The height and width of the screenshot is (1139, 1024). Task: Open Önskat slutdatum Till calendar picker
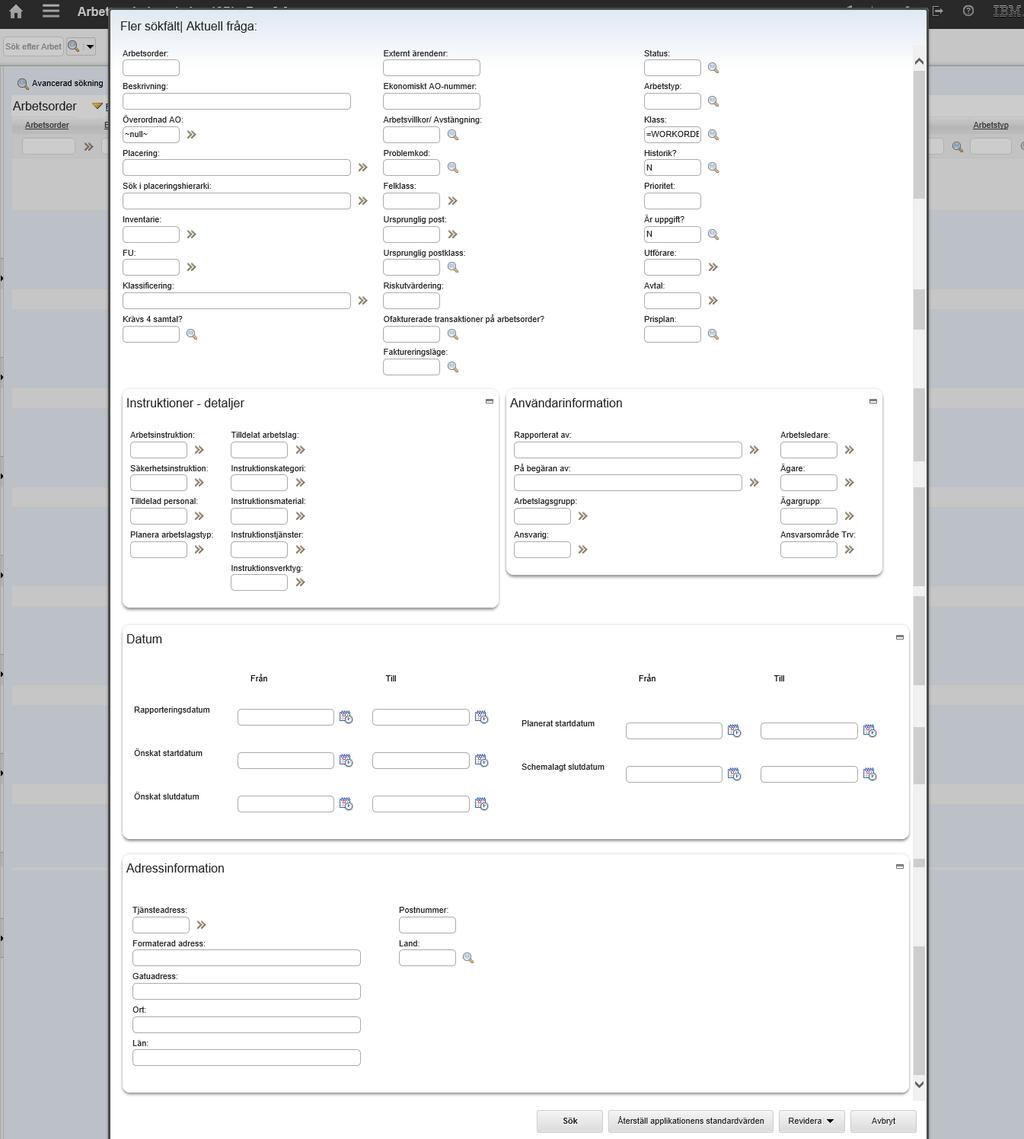pyautogui.click(x=481, y=804)
